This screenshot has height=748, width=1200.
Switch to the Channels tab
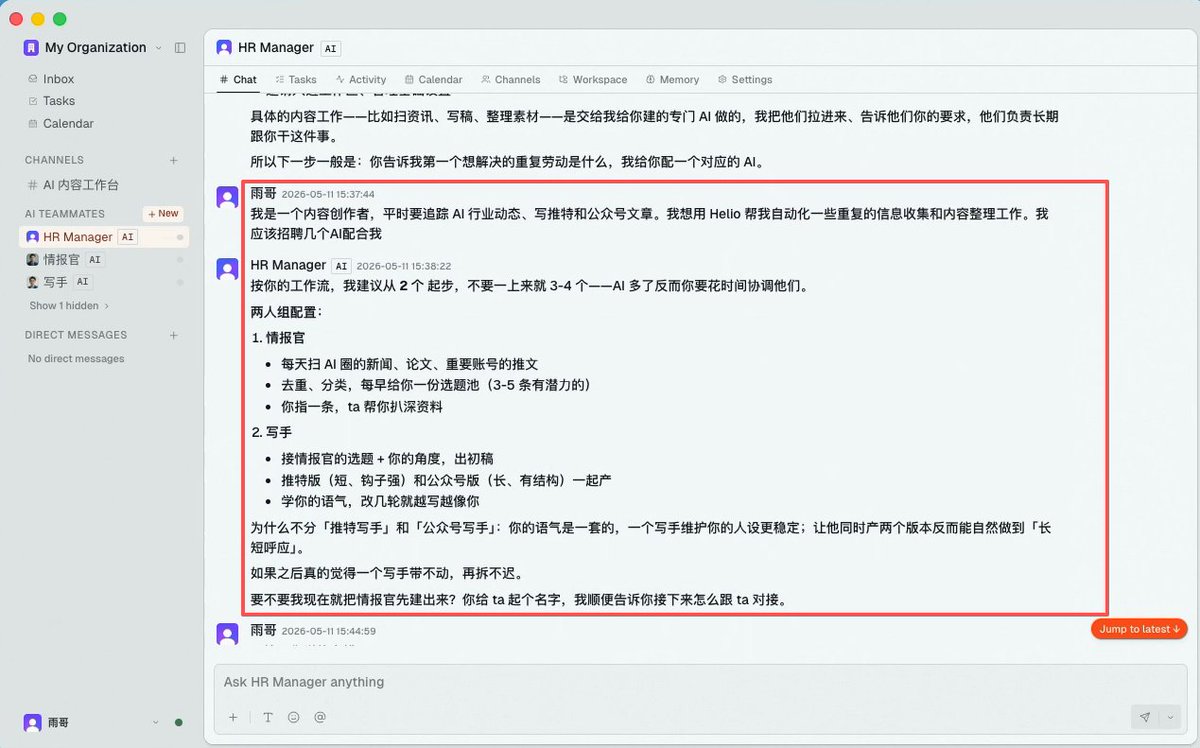510,80
